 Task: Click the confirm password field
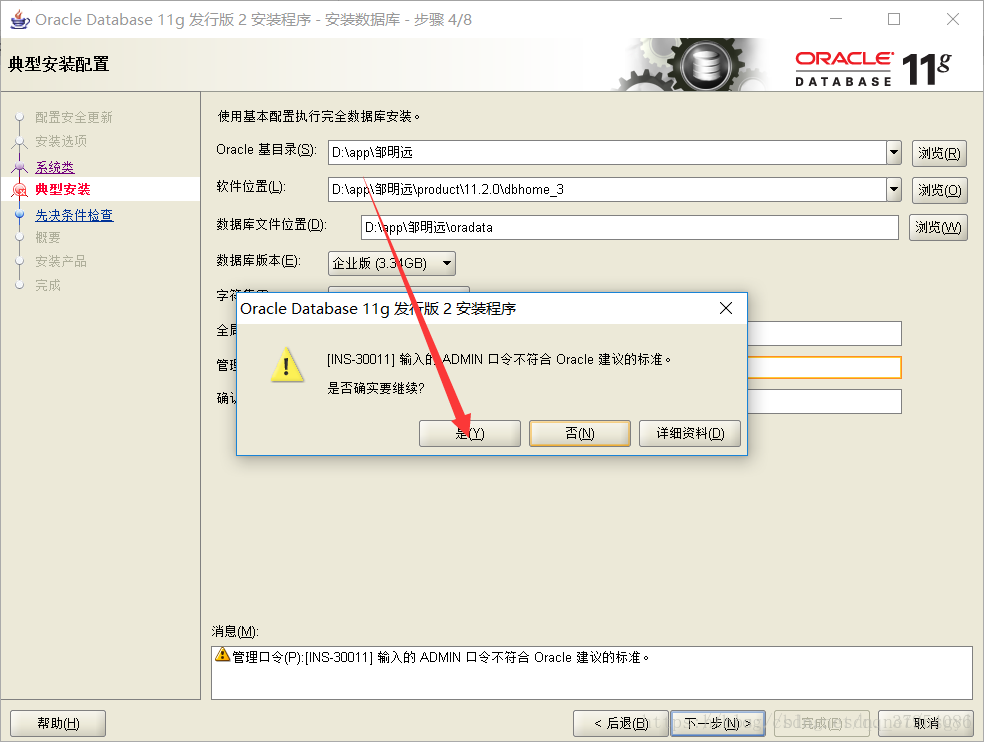(824, 401)
